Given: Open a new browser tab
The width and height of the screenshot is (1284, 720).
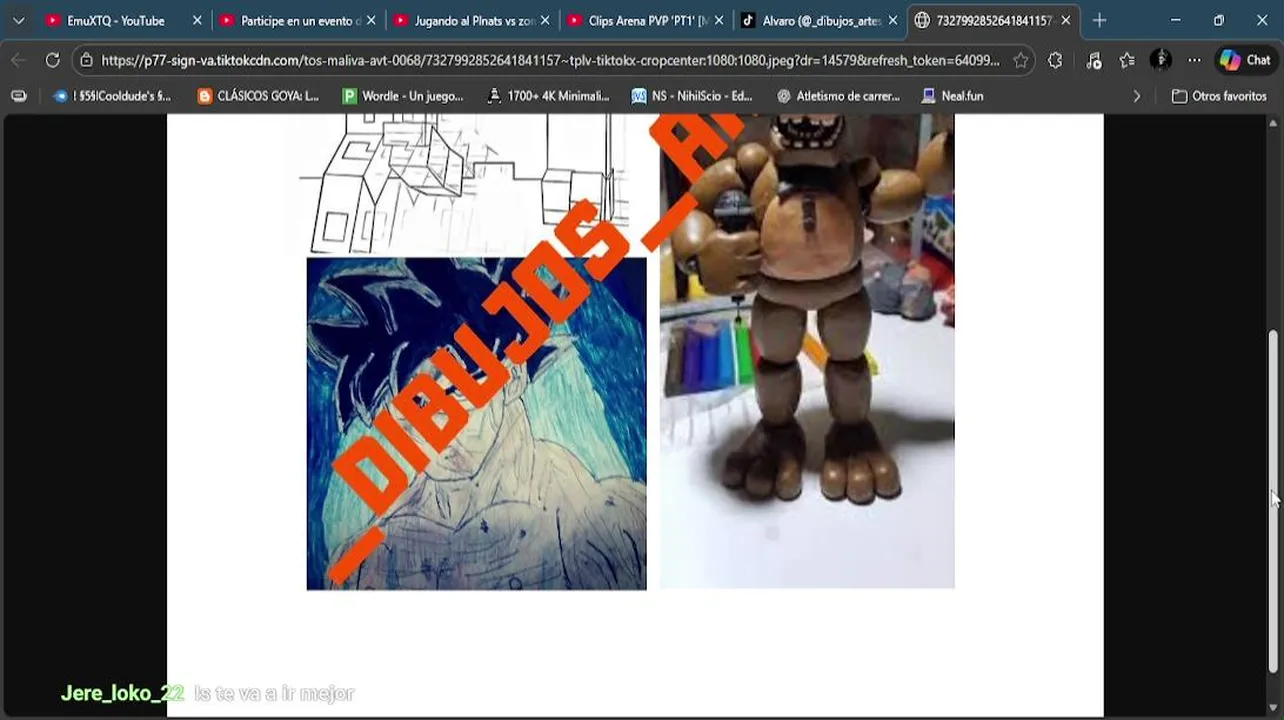Looking at the screenshot, I should pyautogui.click(x=1100, y=20).
